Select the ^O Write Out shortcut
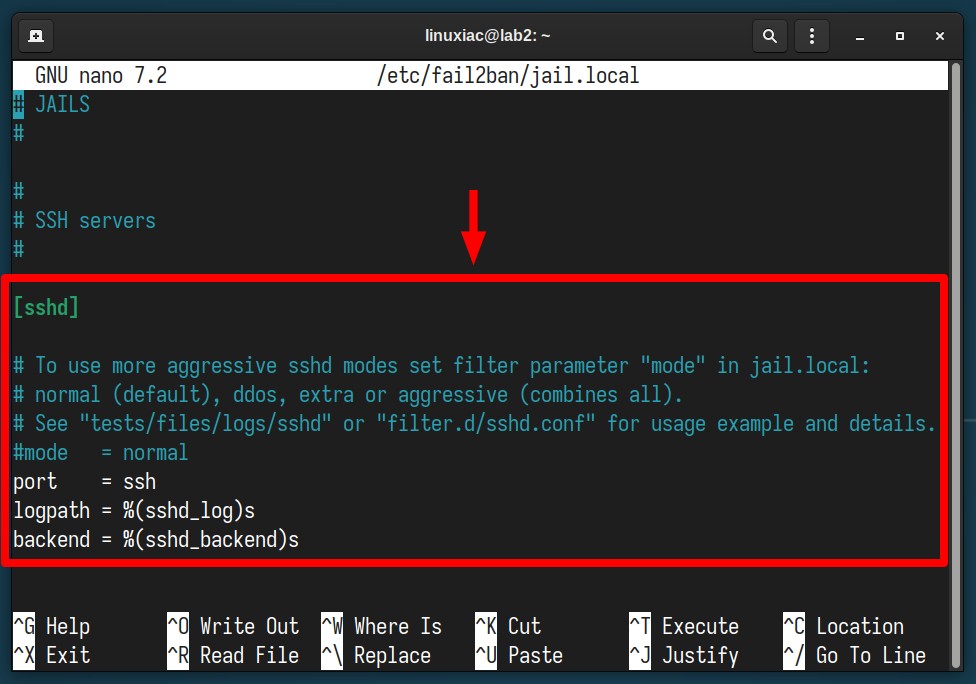Image resolution: width=976 pixels, height=684 pixels. point(233,626)
